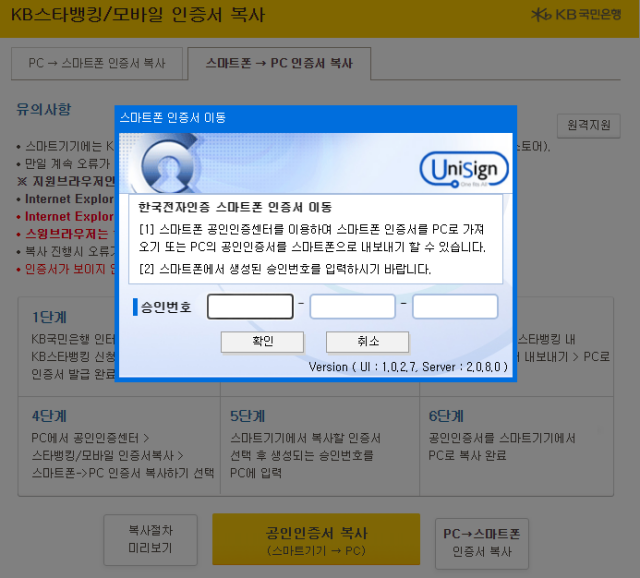Open 복사절차 미리보기 preview
Viewport: 640px width, 578px height.
click(x=151, y=539)
